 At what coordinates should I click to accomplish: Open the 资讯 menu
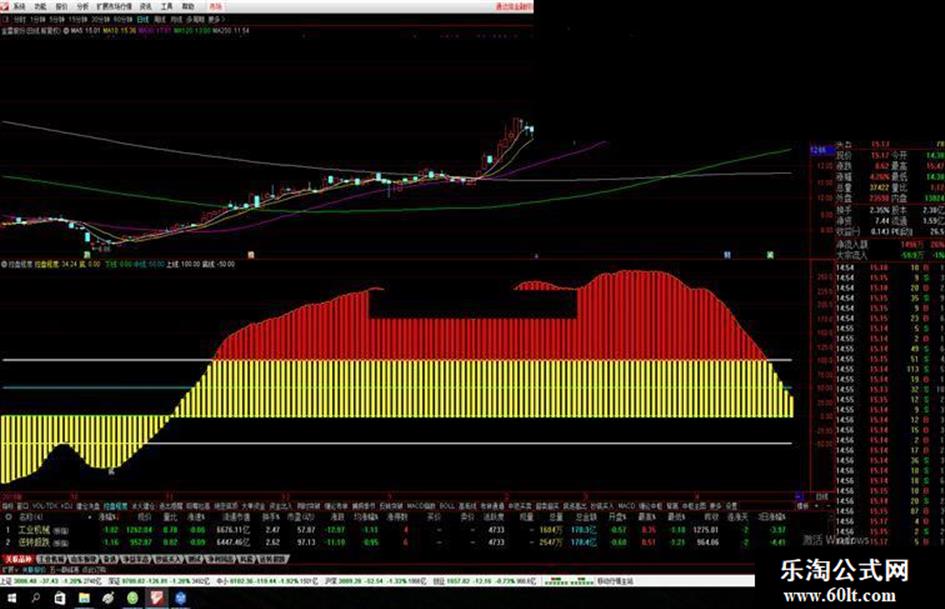point(145,7)
